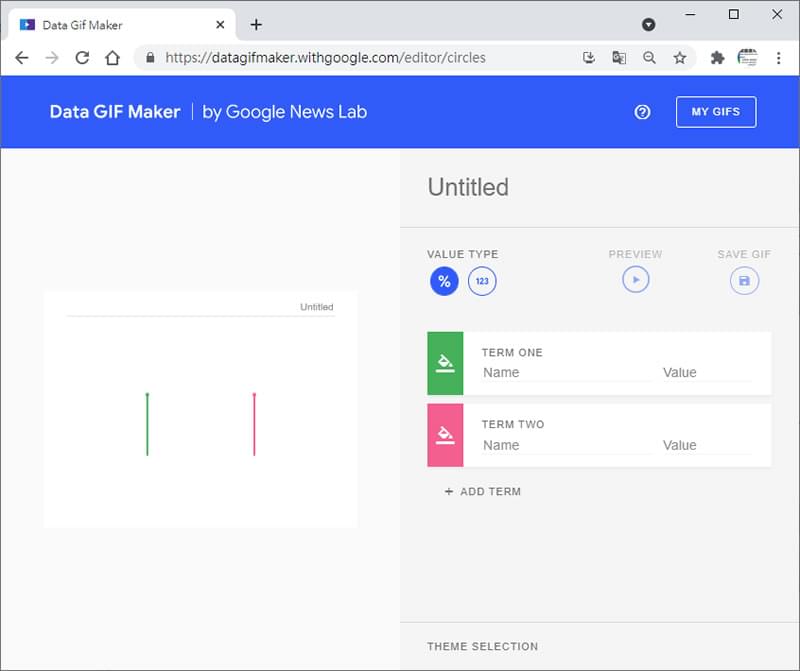Focus the Term Two Name field
The image size is (800, 671).
point(566,445)
